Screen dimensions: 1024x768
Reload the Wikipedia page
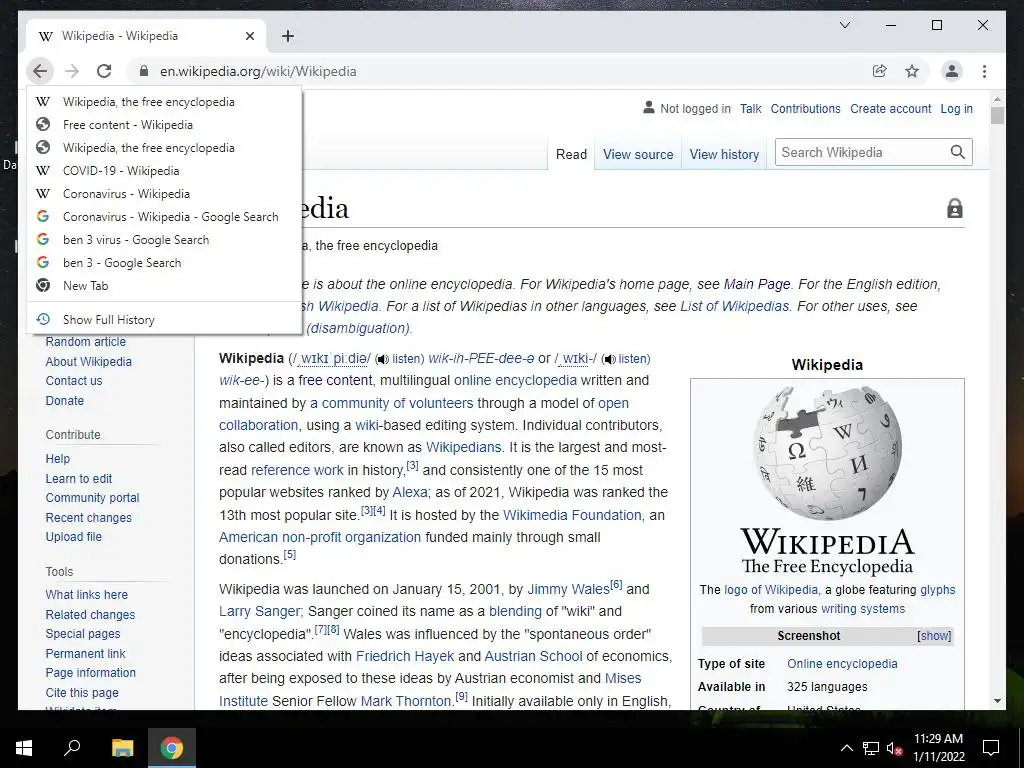pyautogui.click(x=104, y=71)
